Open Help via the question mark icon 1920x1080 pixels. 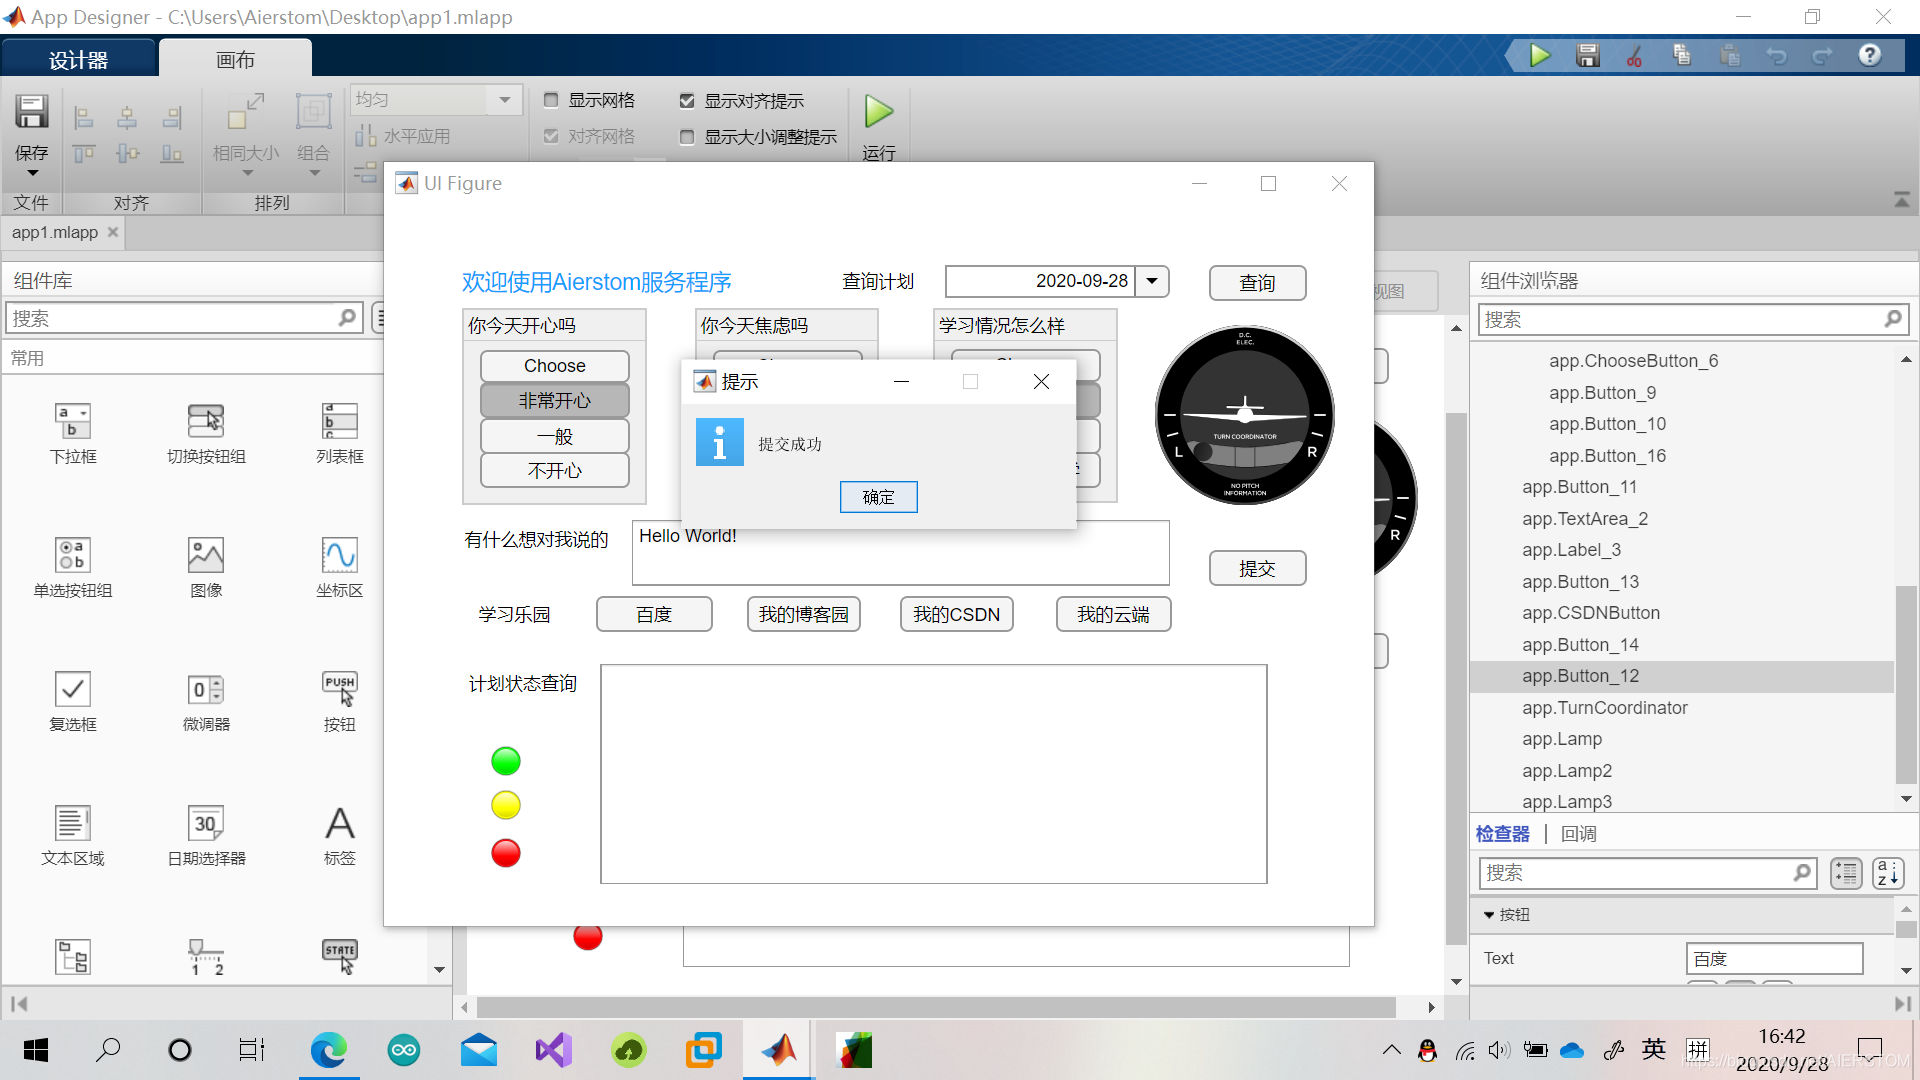[x=1869, y=55]
